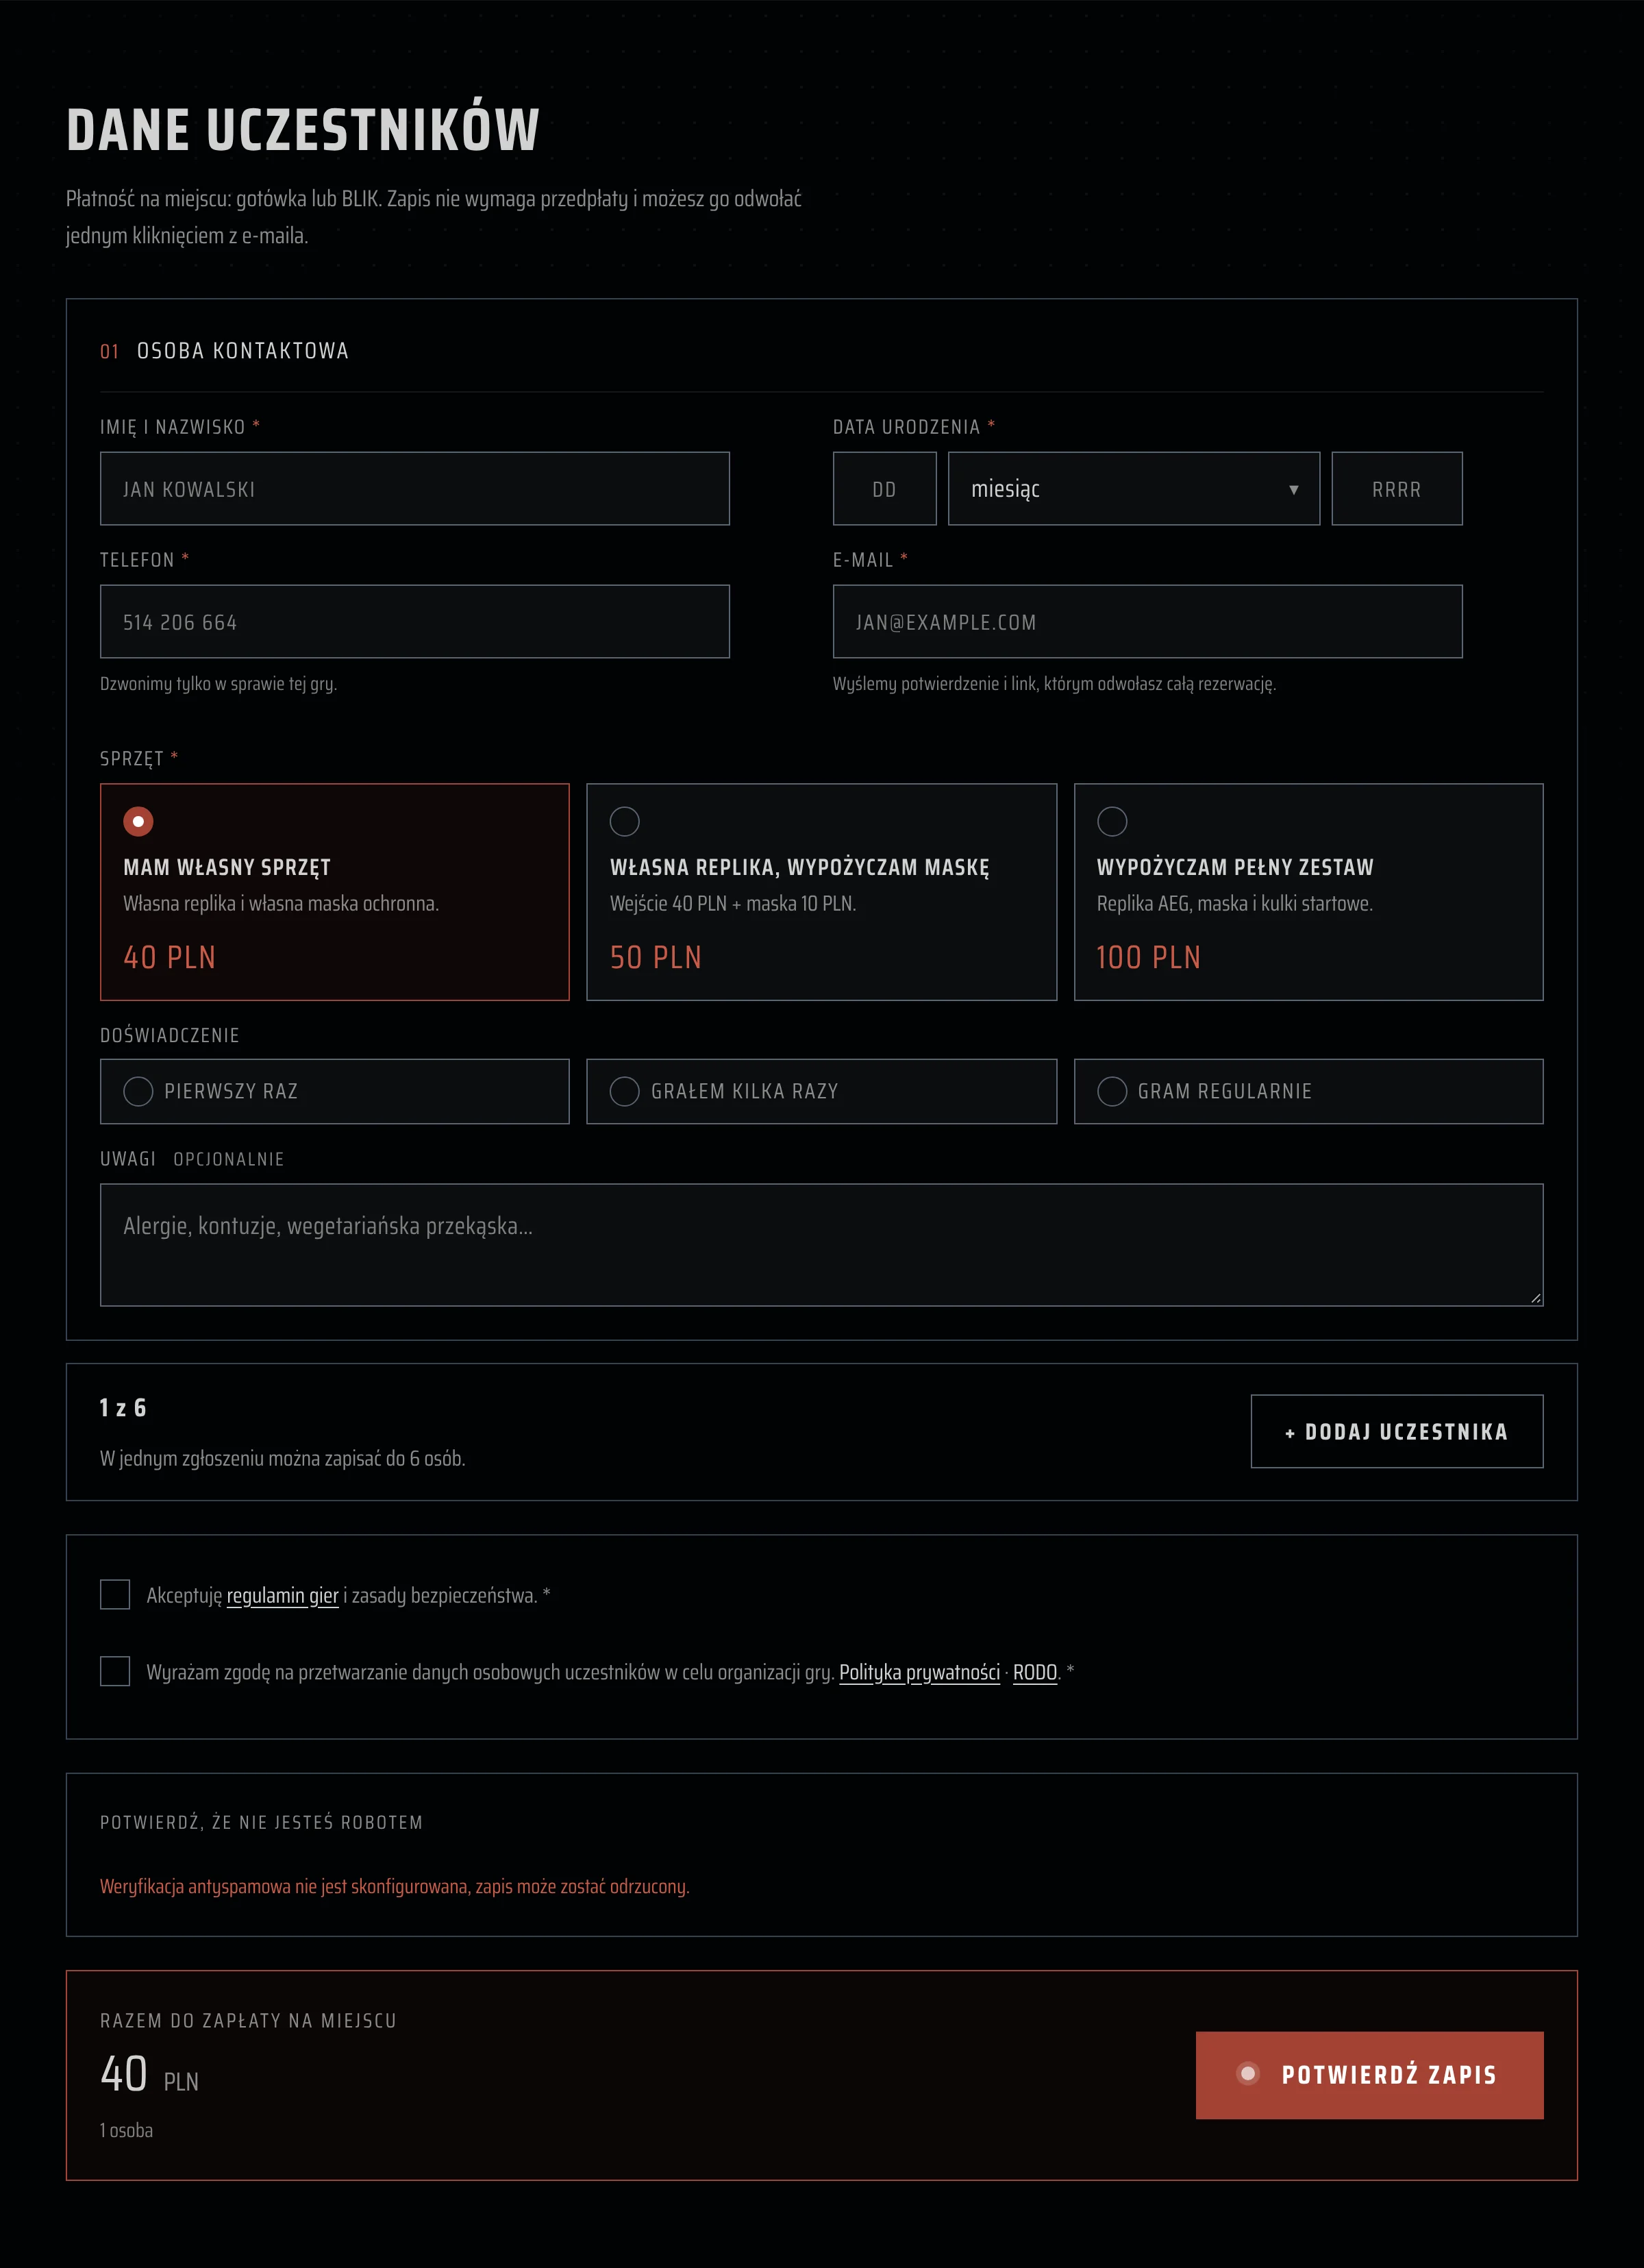Screen dimensions: 1644x2268
Task: Select 'Wypożyczam pełny zestaw' option
Action: pyautogui.click(x=1308, y=891)
